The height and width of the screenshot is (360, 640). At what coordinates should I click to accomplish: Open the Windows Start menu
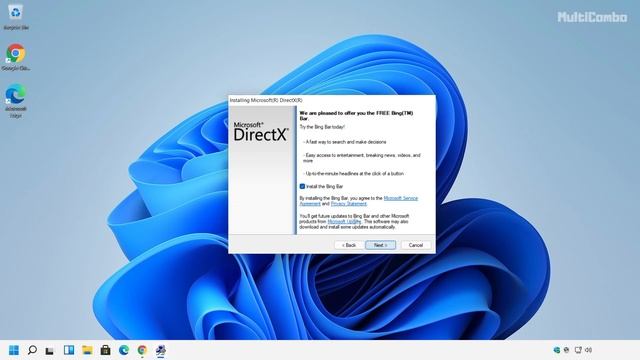(14, 350)
